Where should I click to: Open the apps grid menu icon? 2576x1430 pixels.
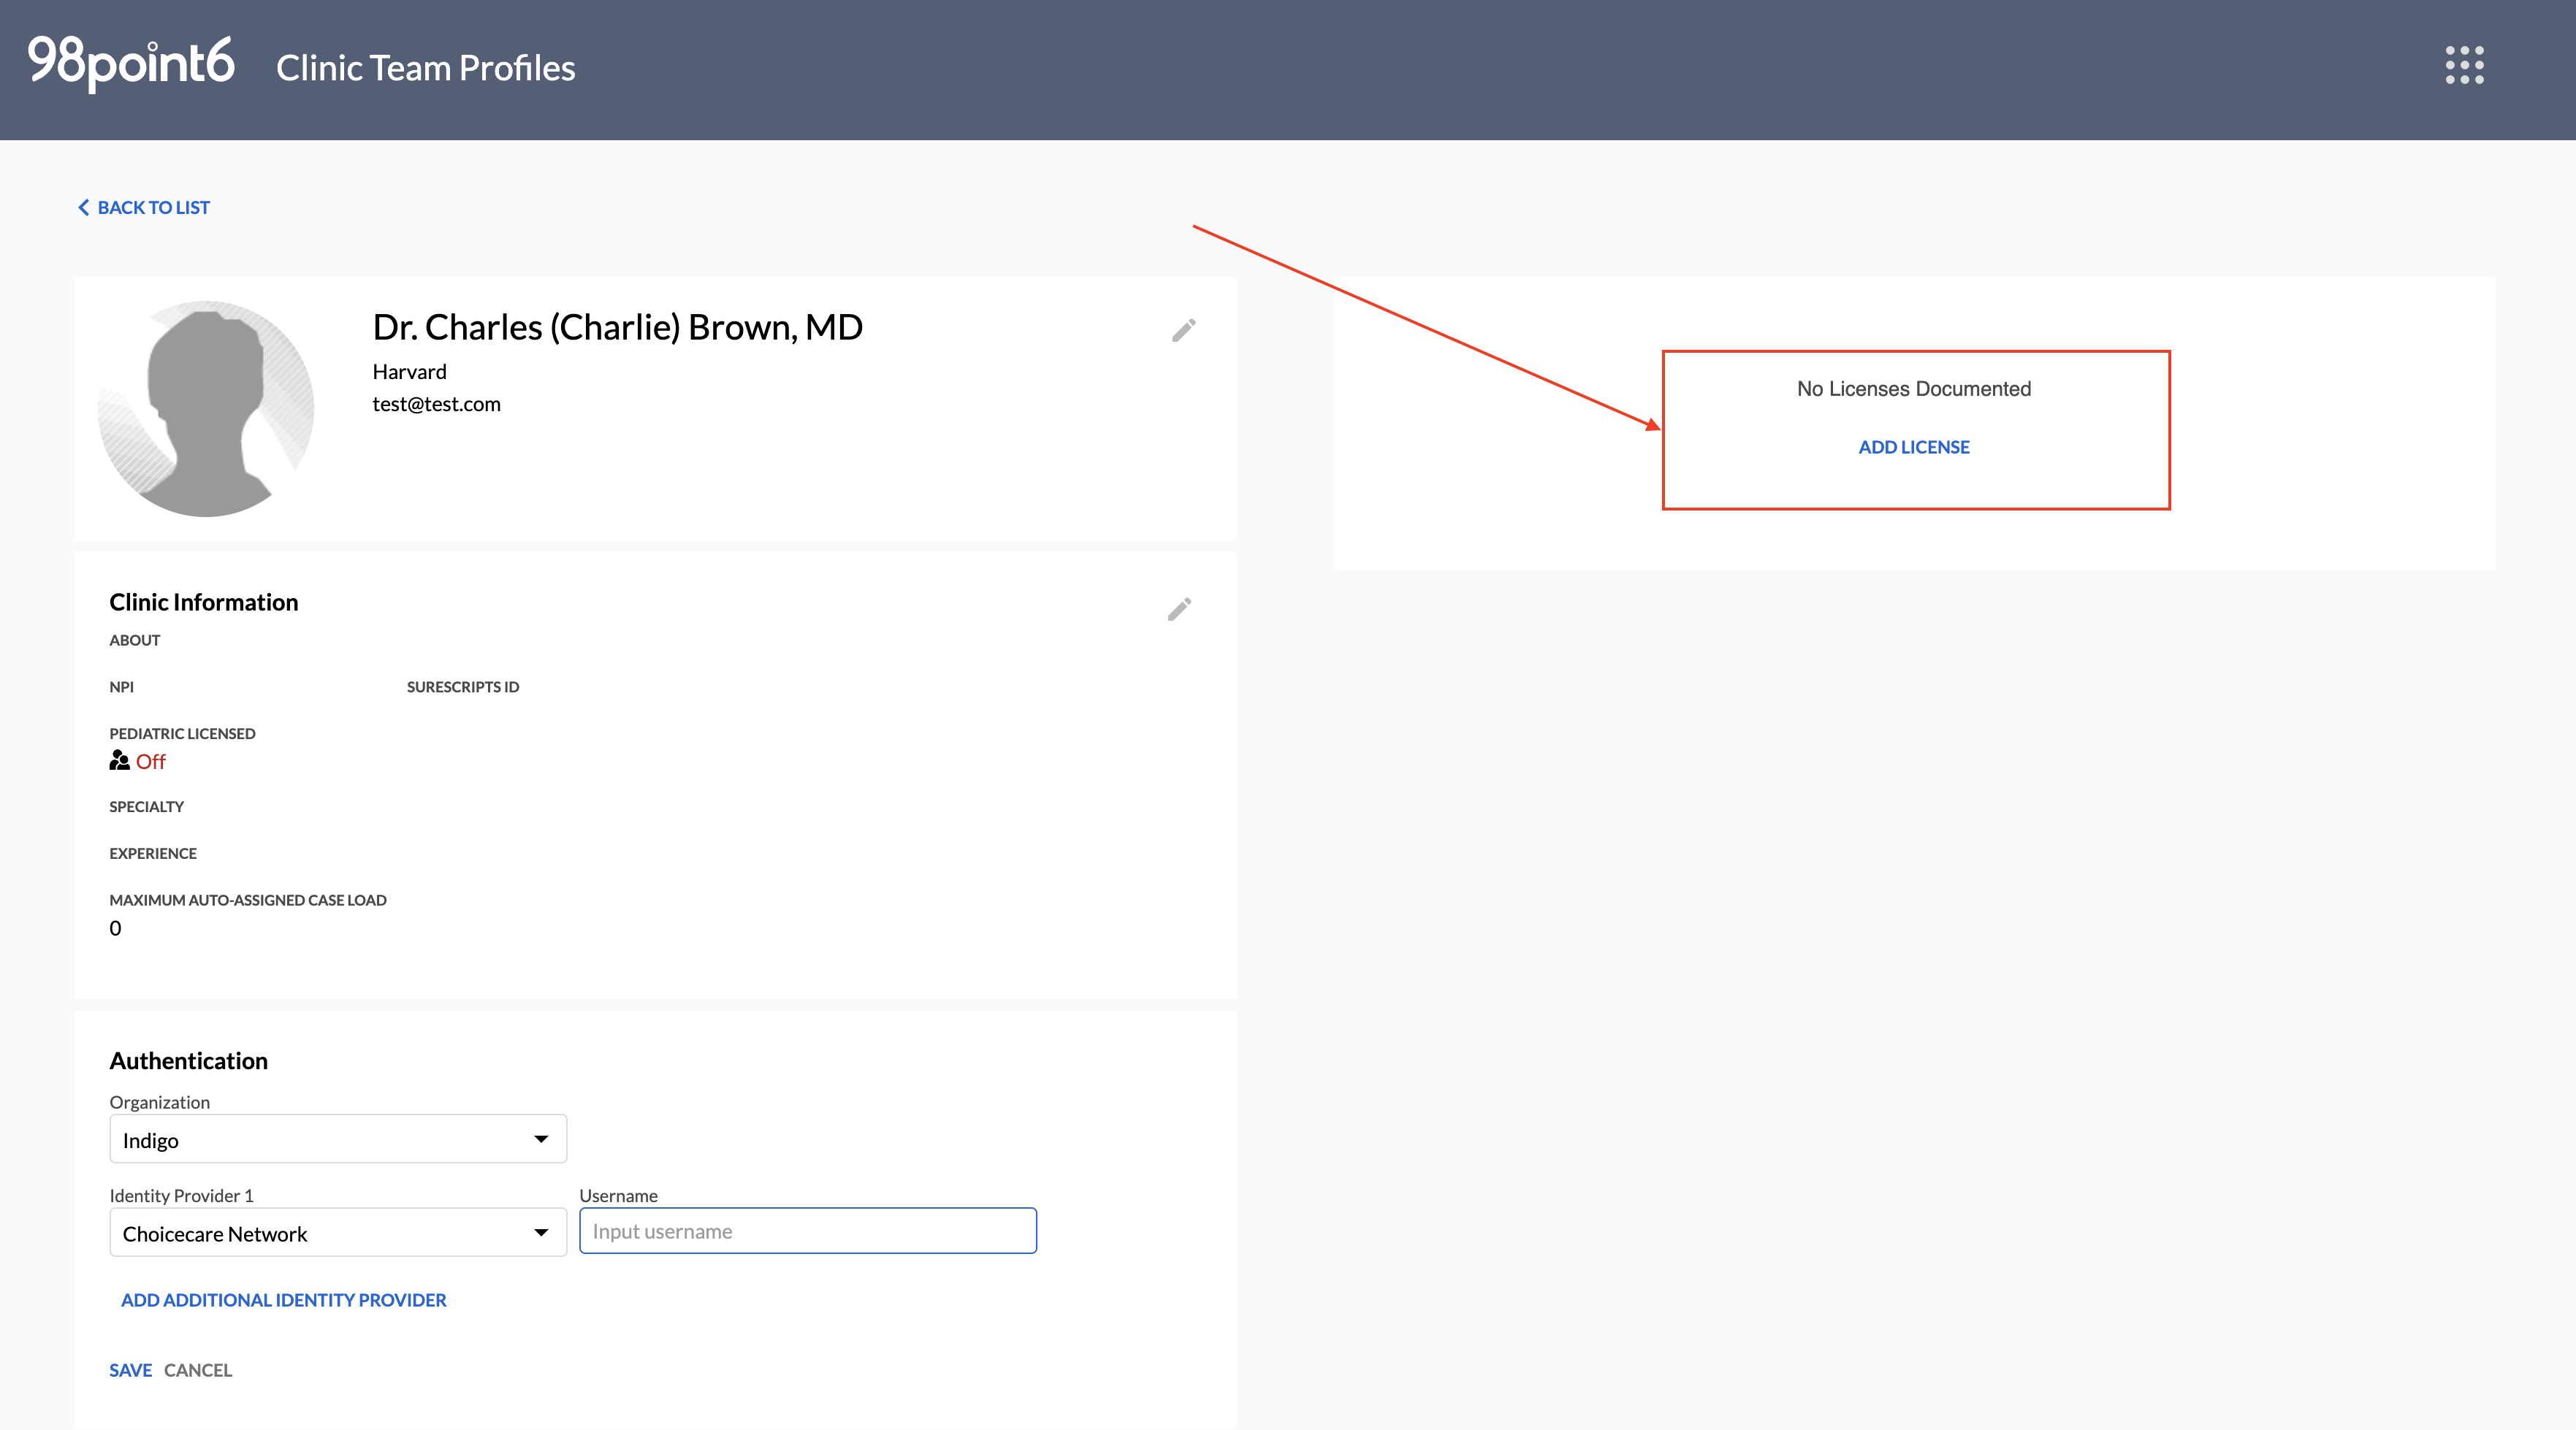click(x=2464, y=65)
